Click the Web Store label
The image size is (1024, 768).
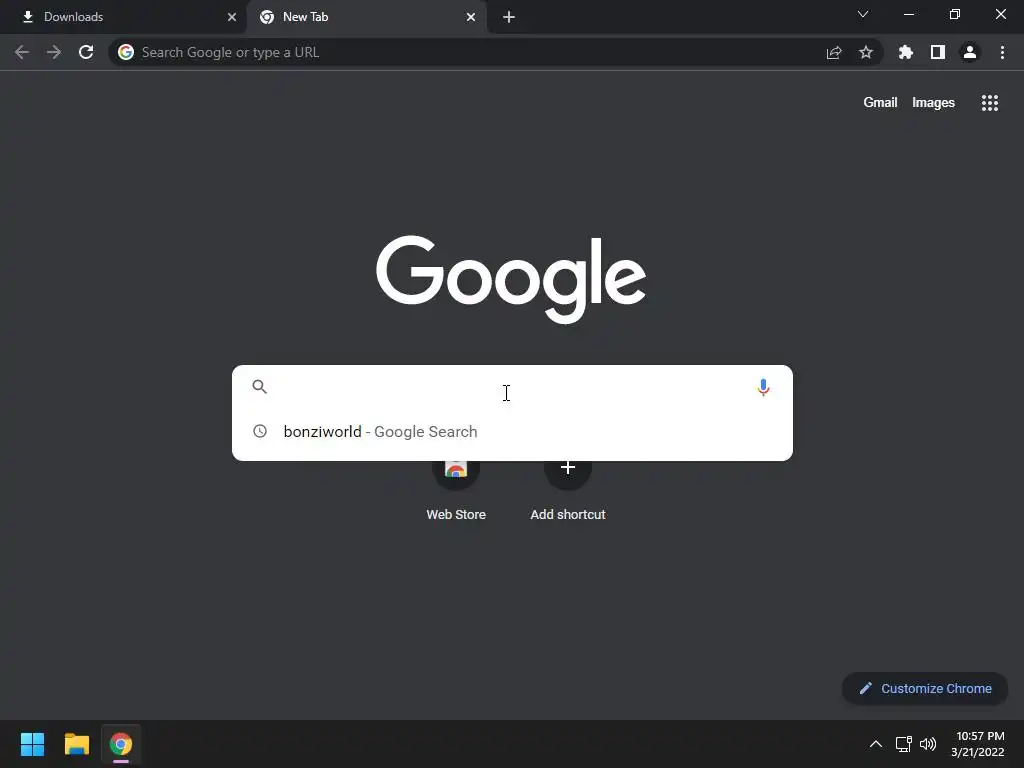click(456, 515)
